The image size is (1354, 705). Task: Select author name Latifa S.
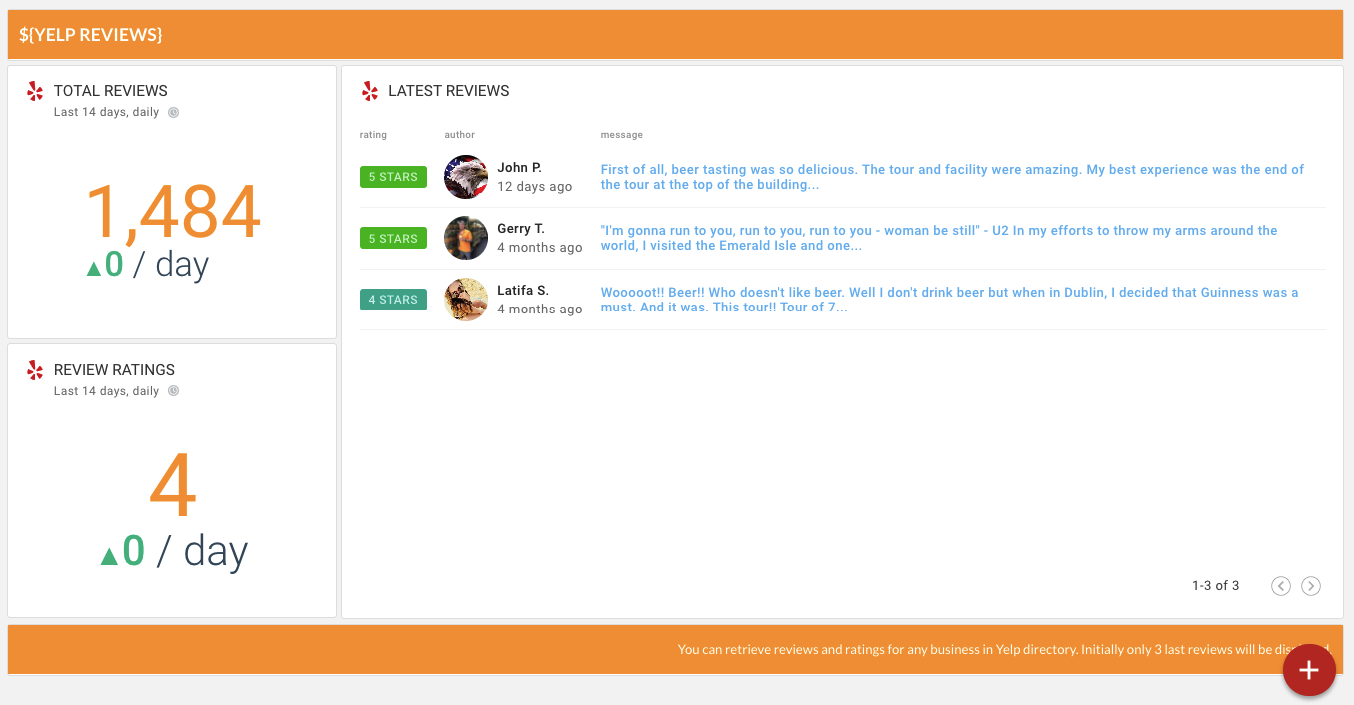[523, 291]
